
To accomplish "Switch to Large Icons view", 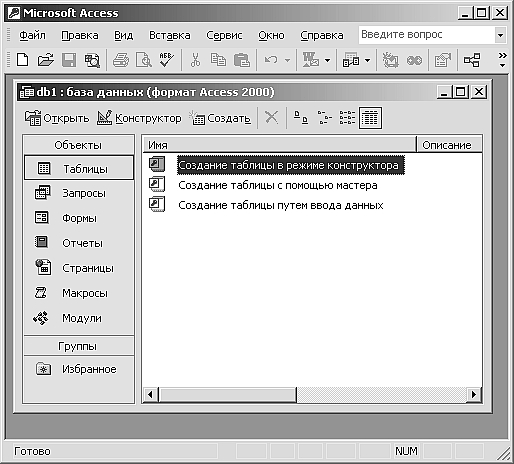I will 300,118.
